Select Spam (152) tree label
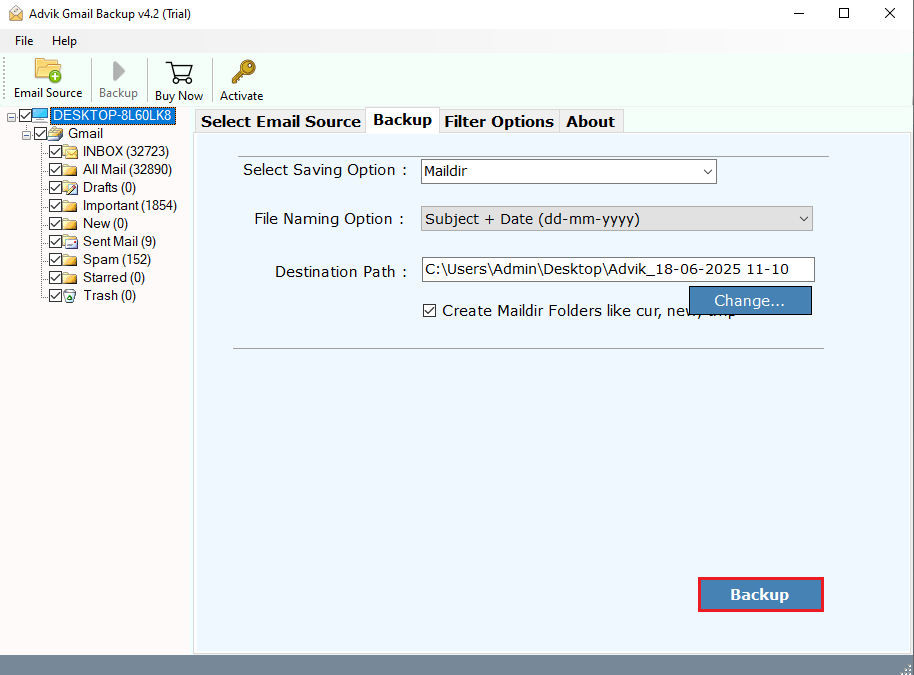 [x=117, y=259]
